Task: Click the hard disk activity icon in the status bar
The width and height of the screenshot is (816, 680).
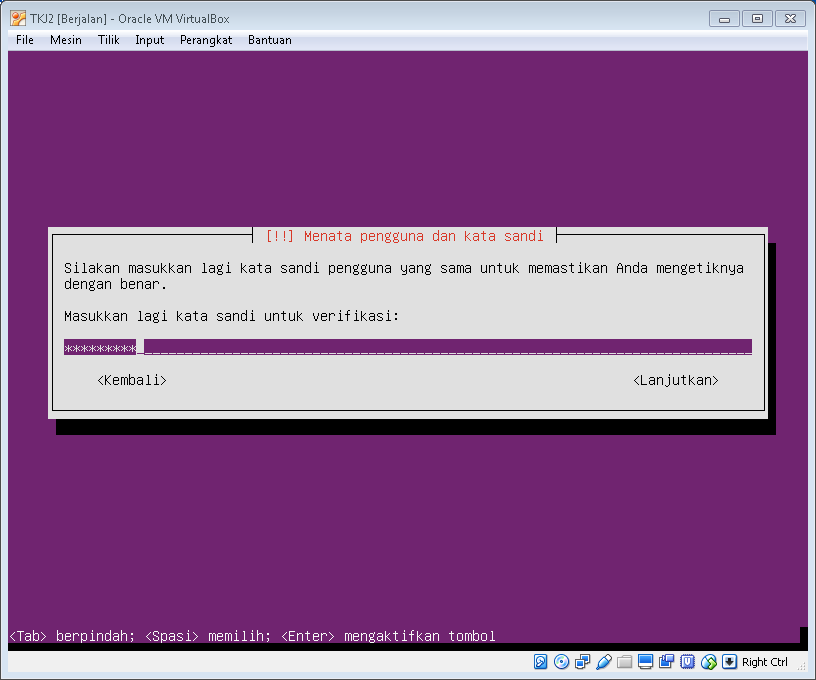Action: point(541,662)
